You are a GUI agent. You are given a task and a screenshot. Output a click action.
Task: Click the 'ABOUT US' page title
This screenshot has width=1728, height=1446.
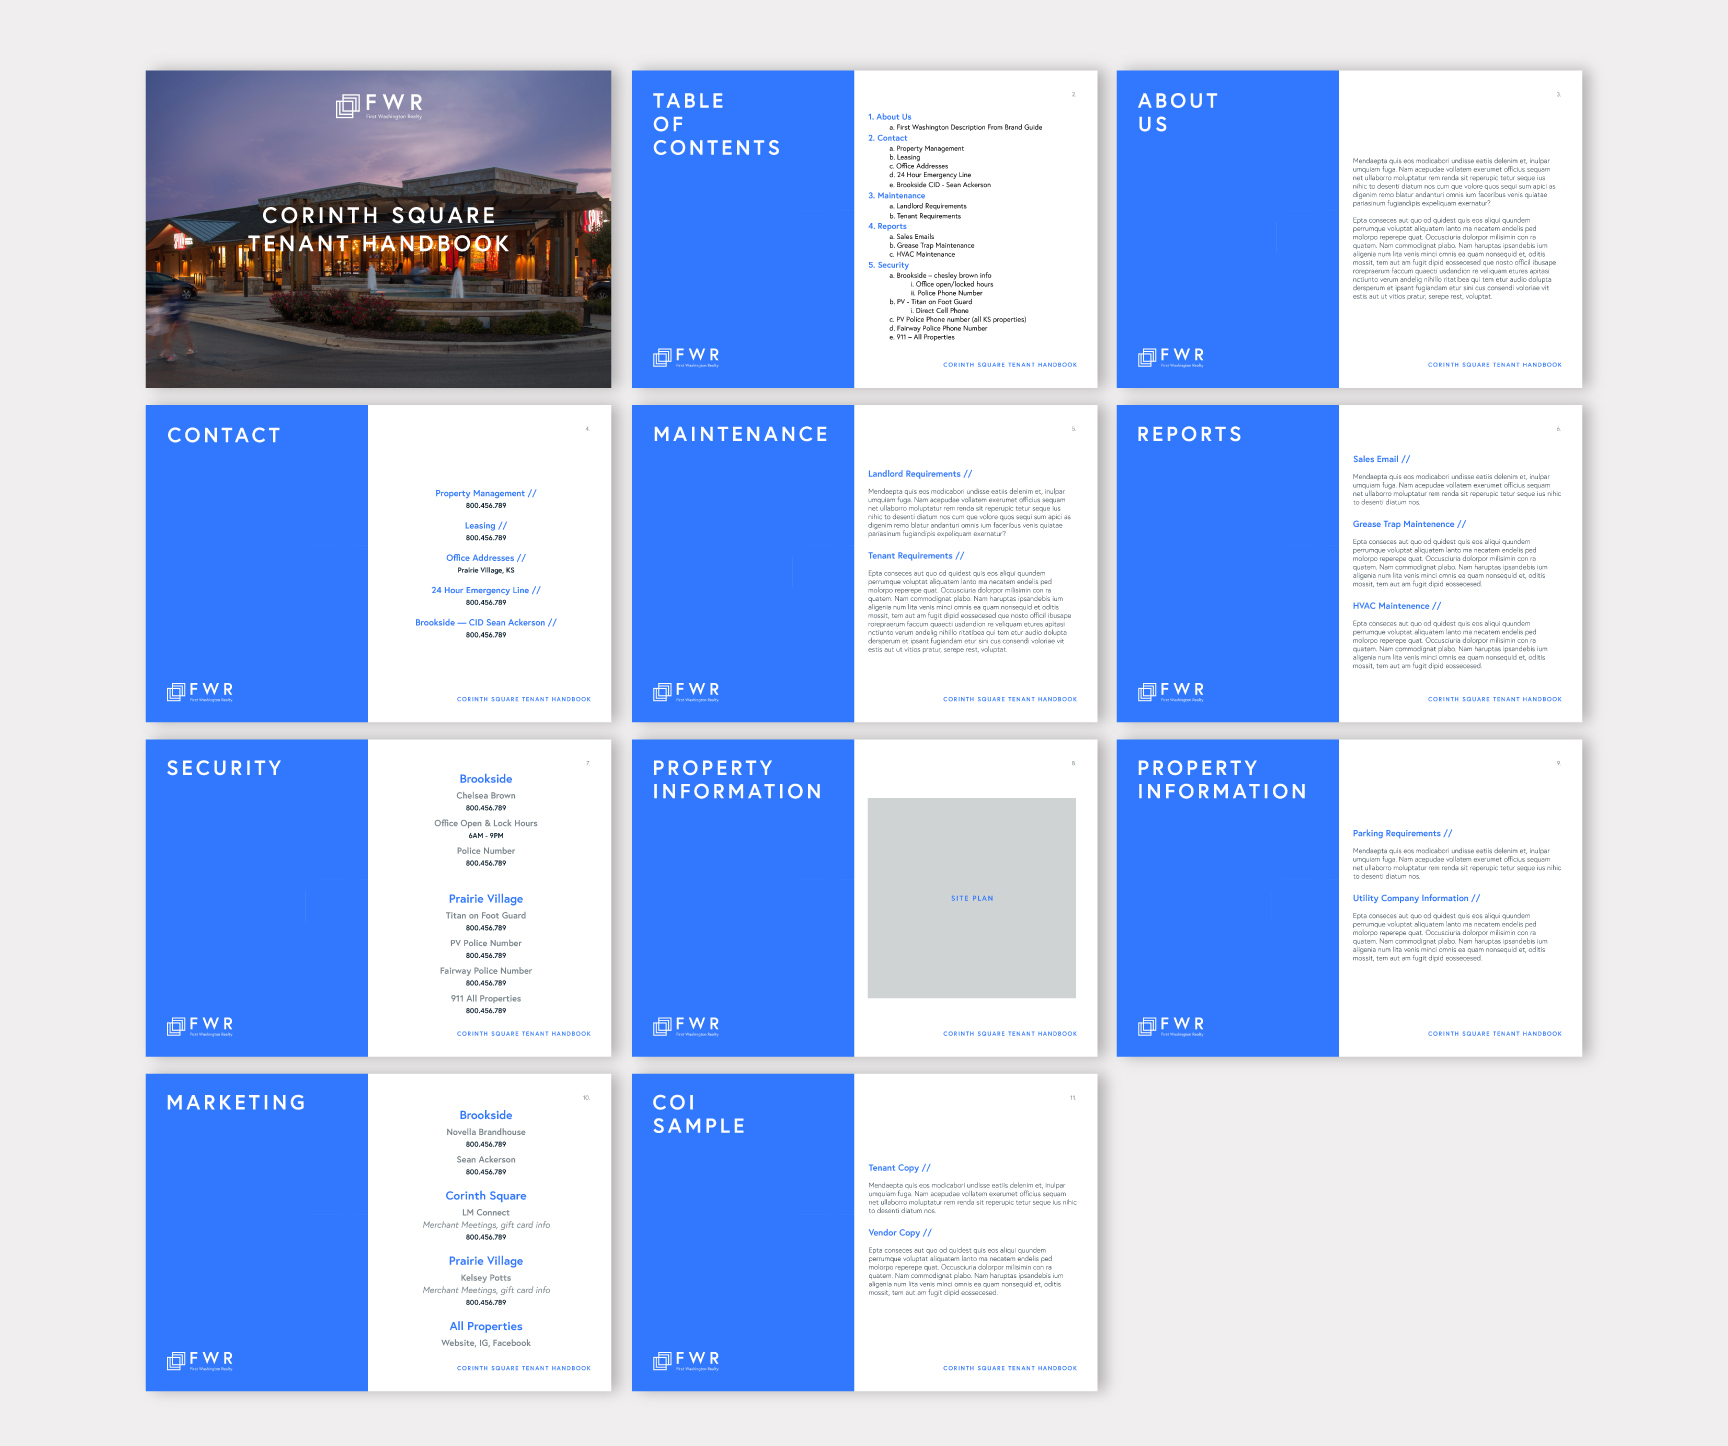[1178, 112]
